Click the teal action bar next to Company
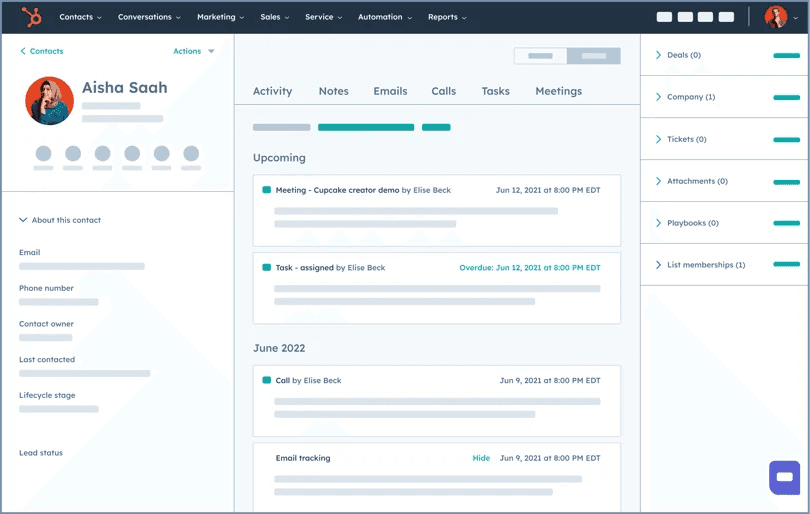This screenshot has height=514, width=810. coord(786,98)
